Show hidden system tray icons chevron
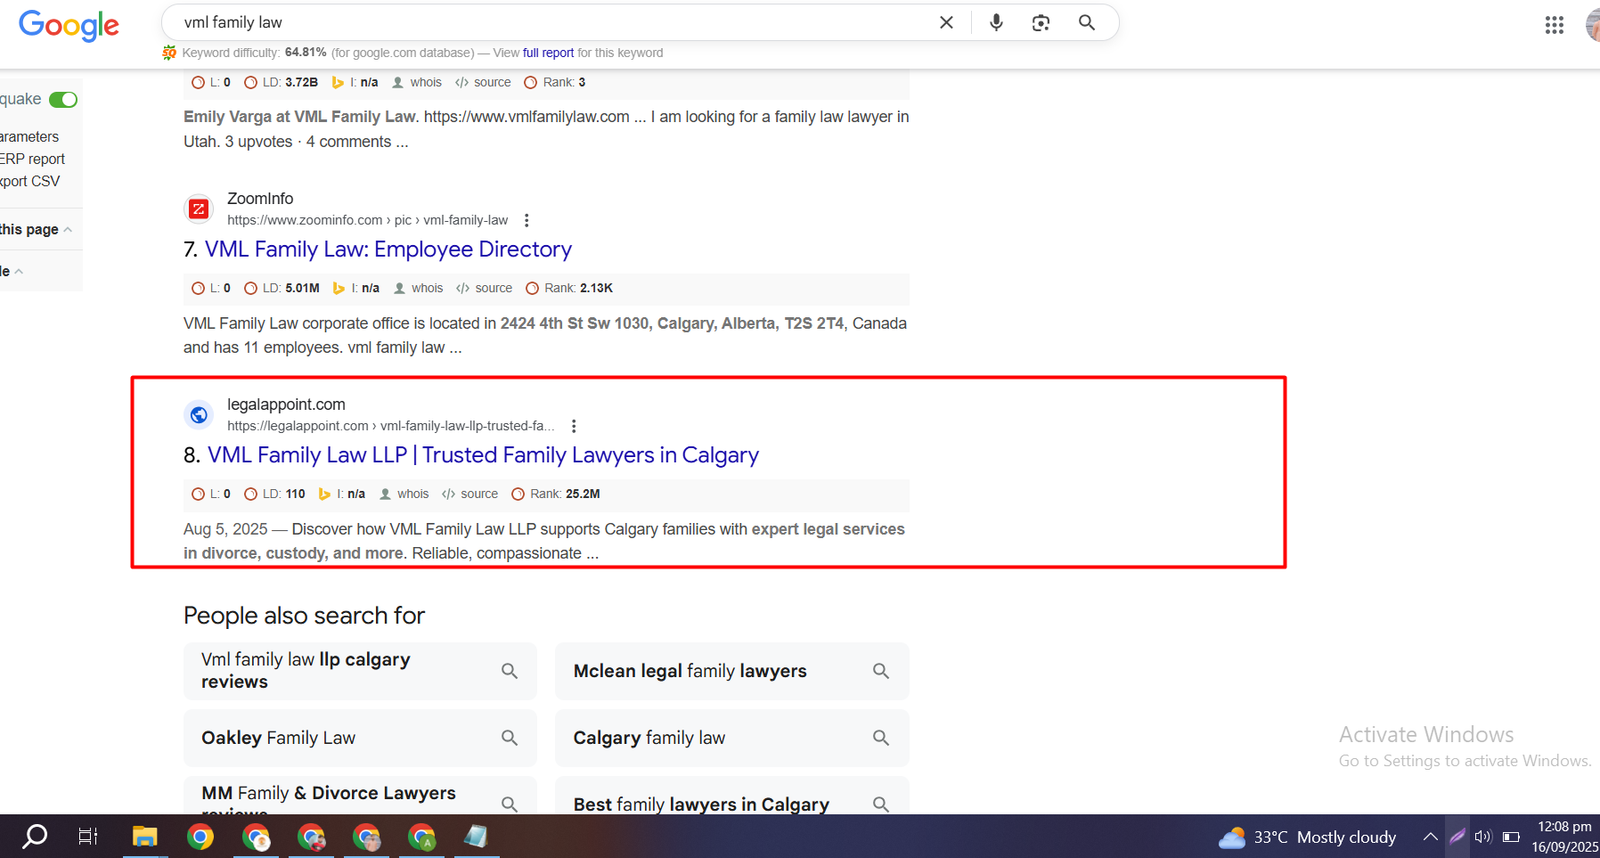 pos(1430,837)
